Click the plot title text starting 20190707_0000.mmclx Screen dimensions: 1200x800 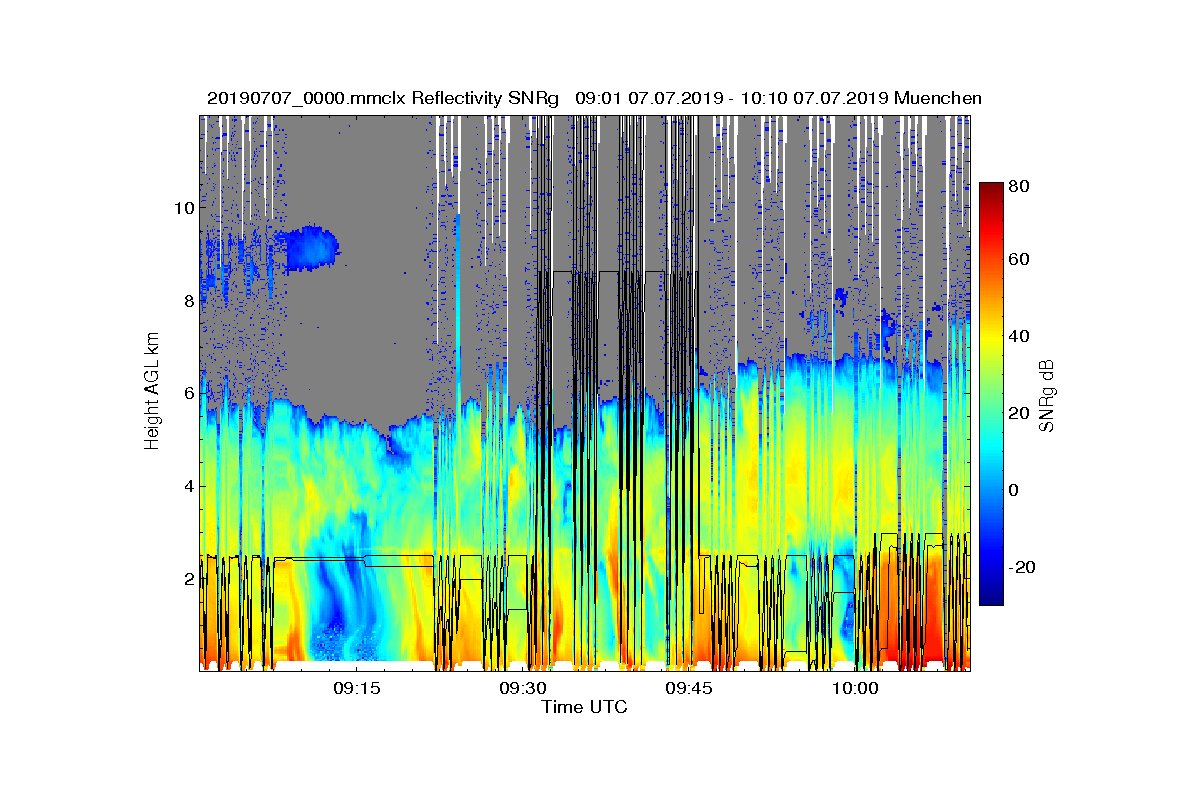594,98
